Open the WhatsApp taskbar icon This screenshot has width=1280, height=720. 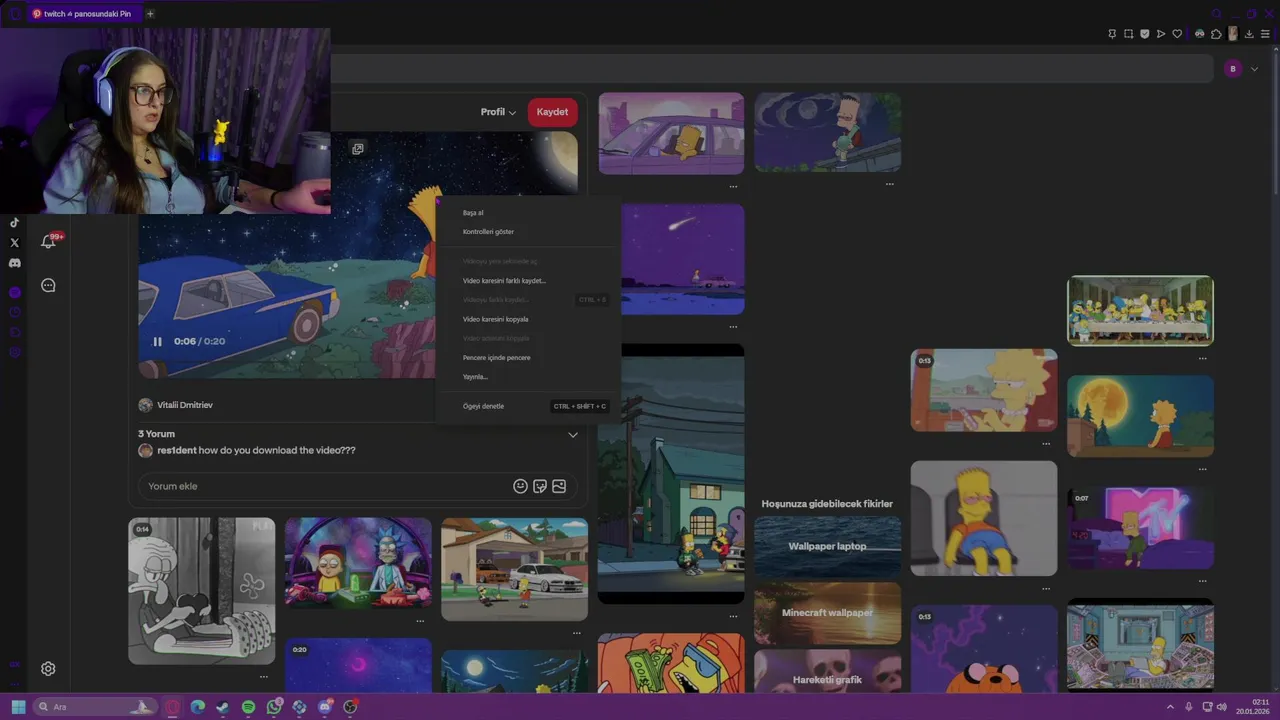[274, 707]
